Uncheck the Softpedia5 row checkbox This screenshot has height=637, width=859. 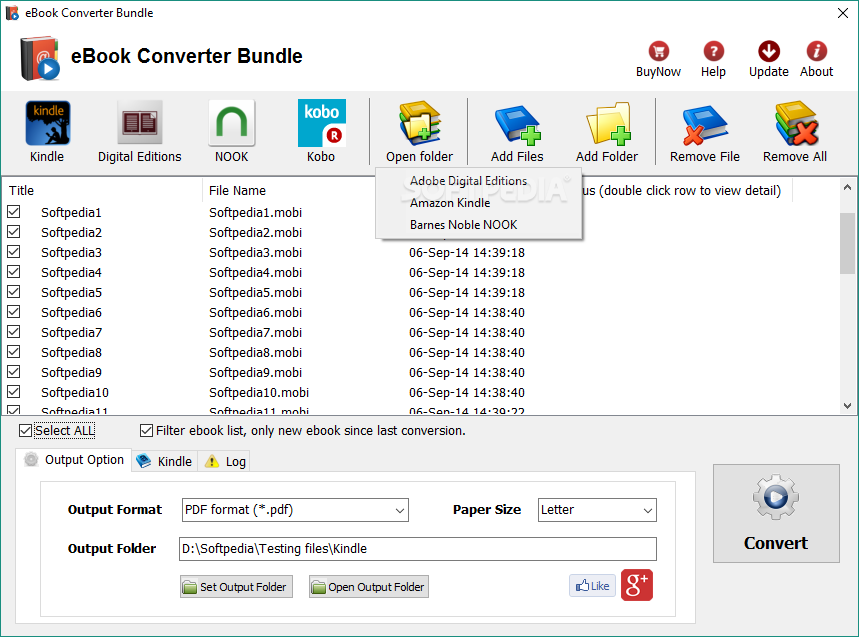click(14, 291)
